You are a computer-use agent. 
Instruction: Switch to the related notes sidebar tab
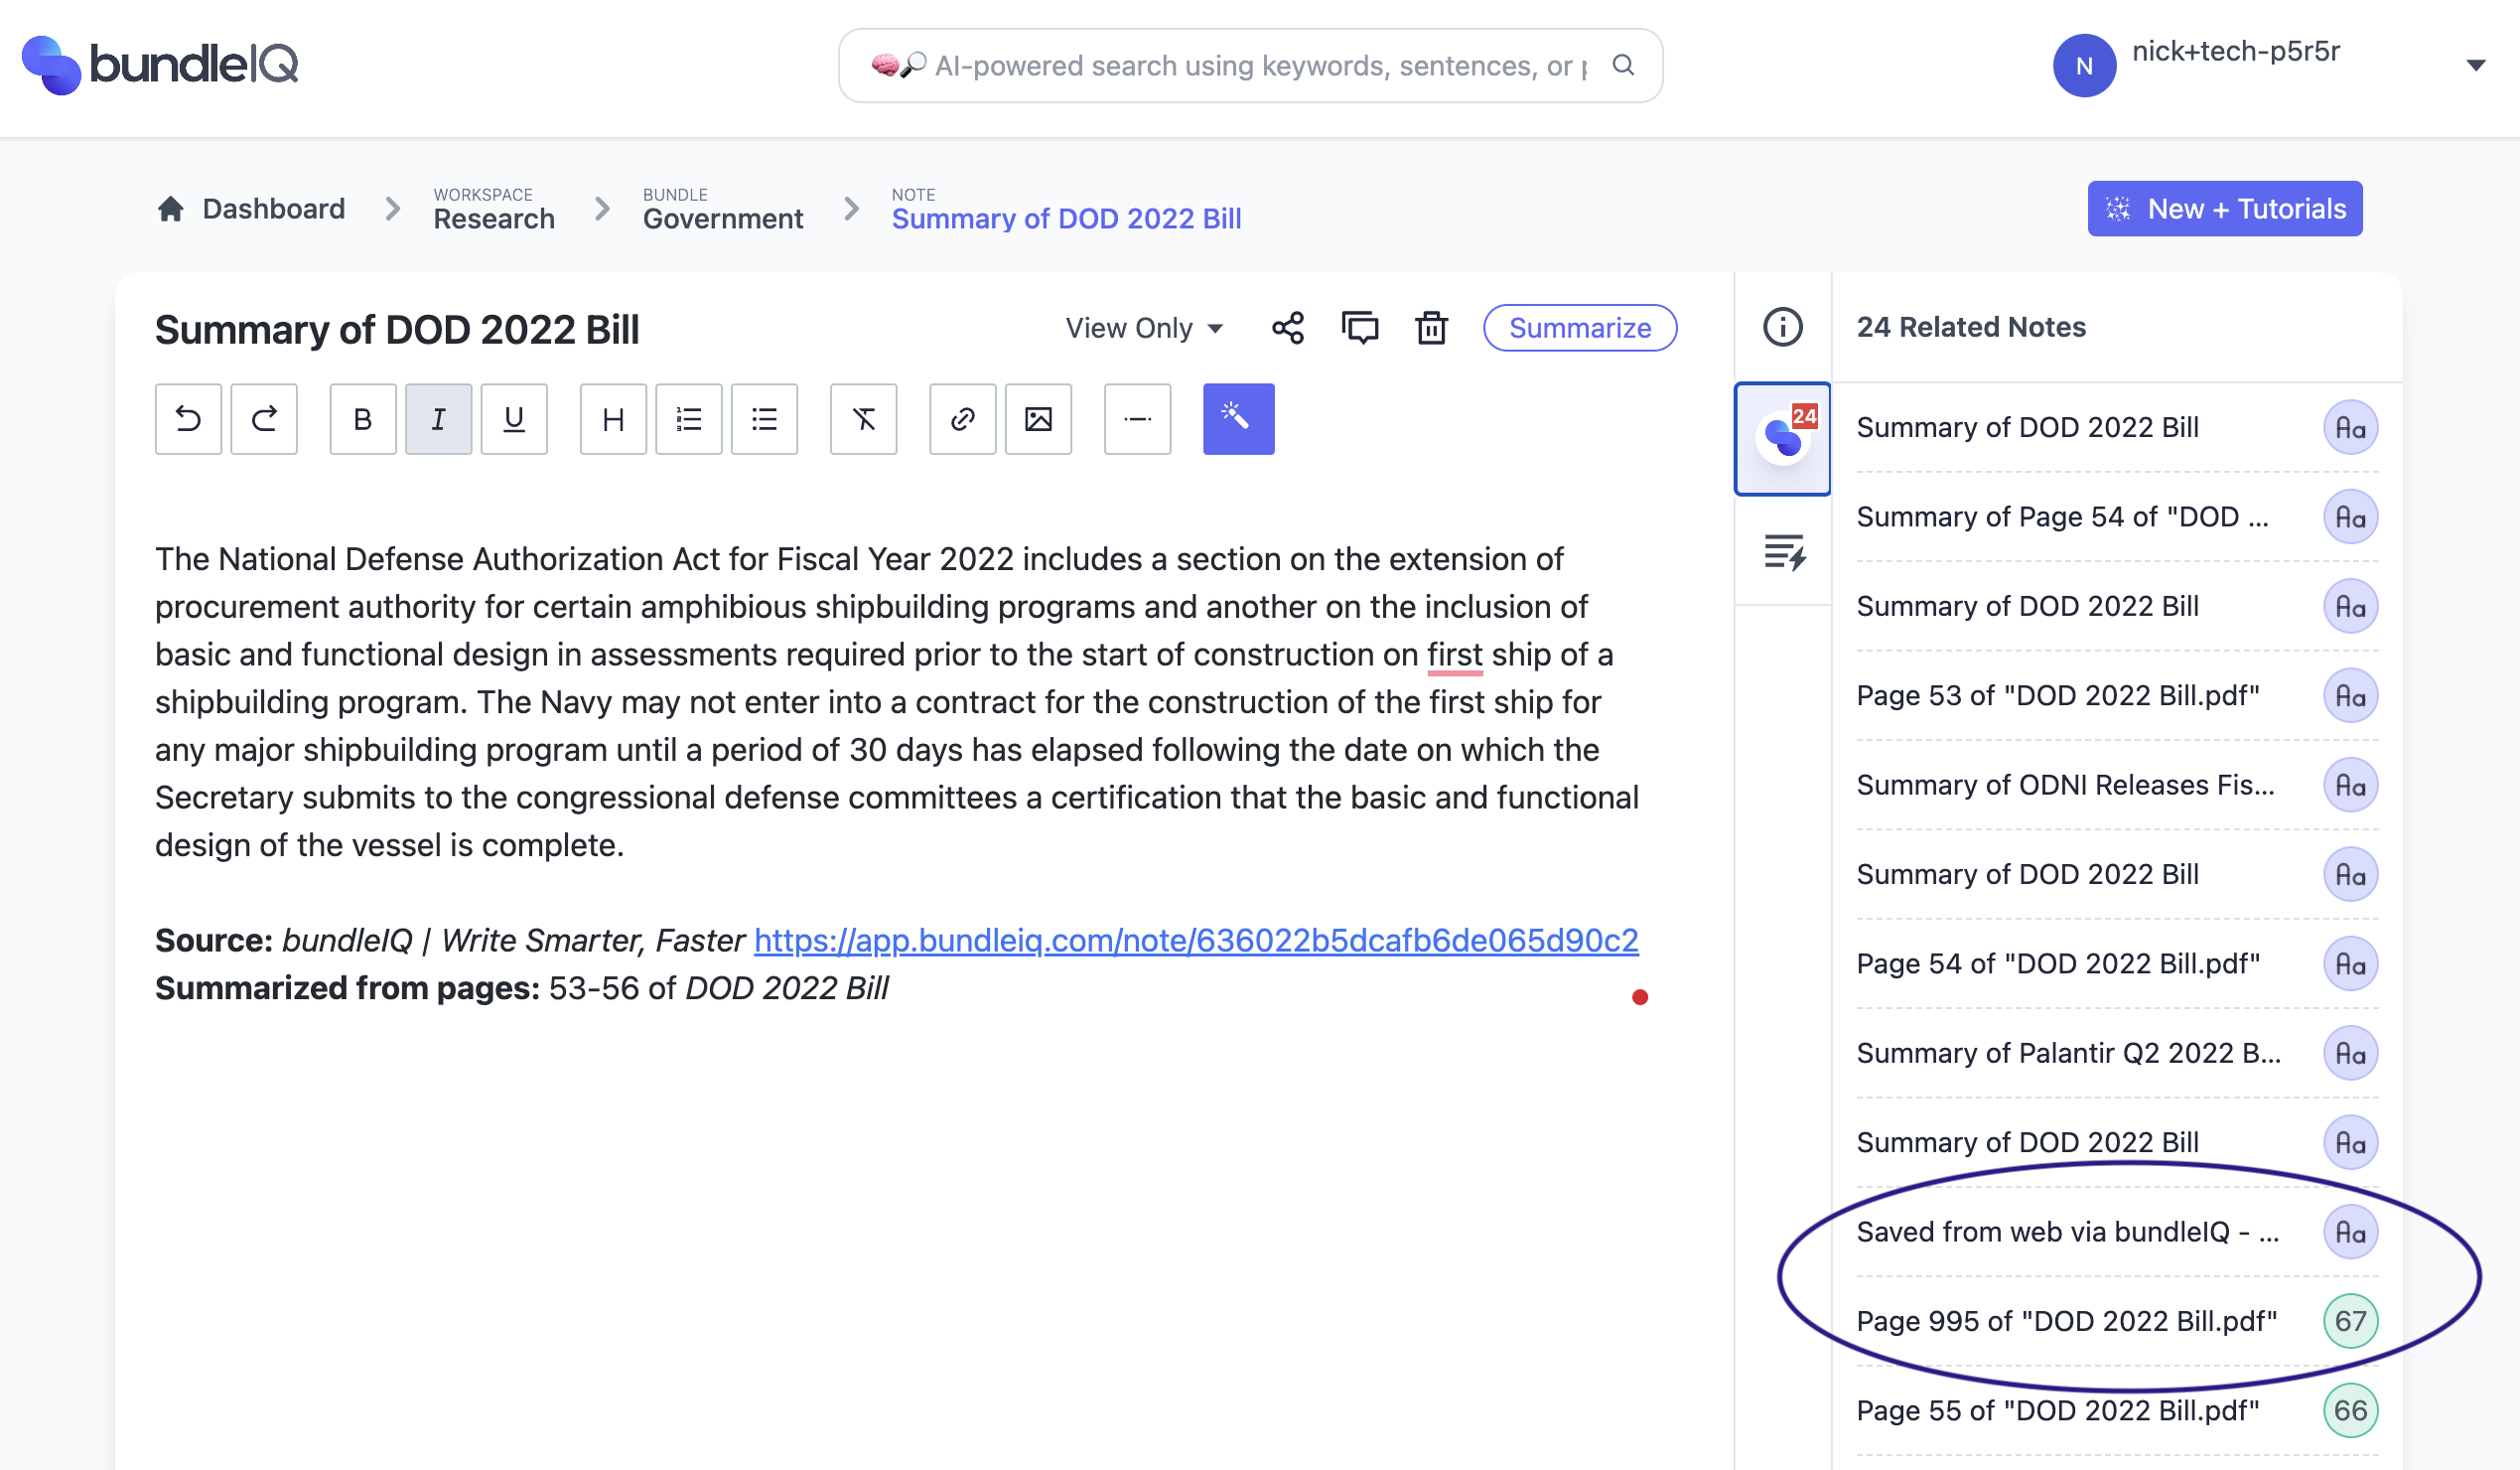point(1782,438)
